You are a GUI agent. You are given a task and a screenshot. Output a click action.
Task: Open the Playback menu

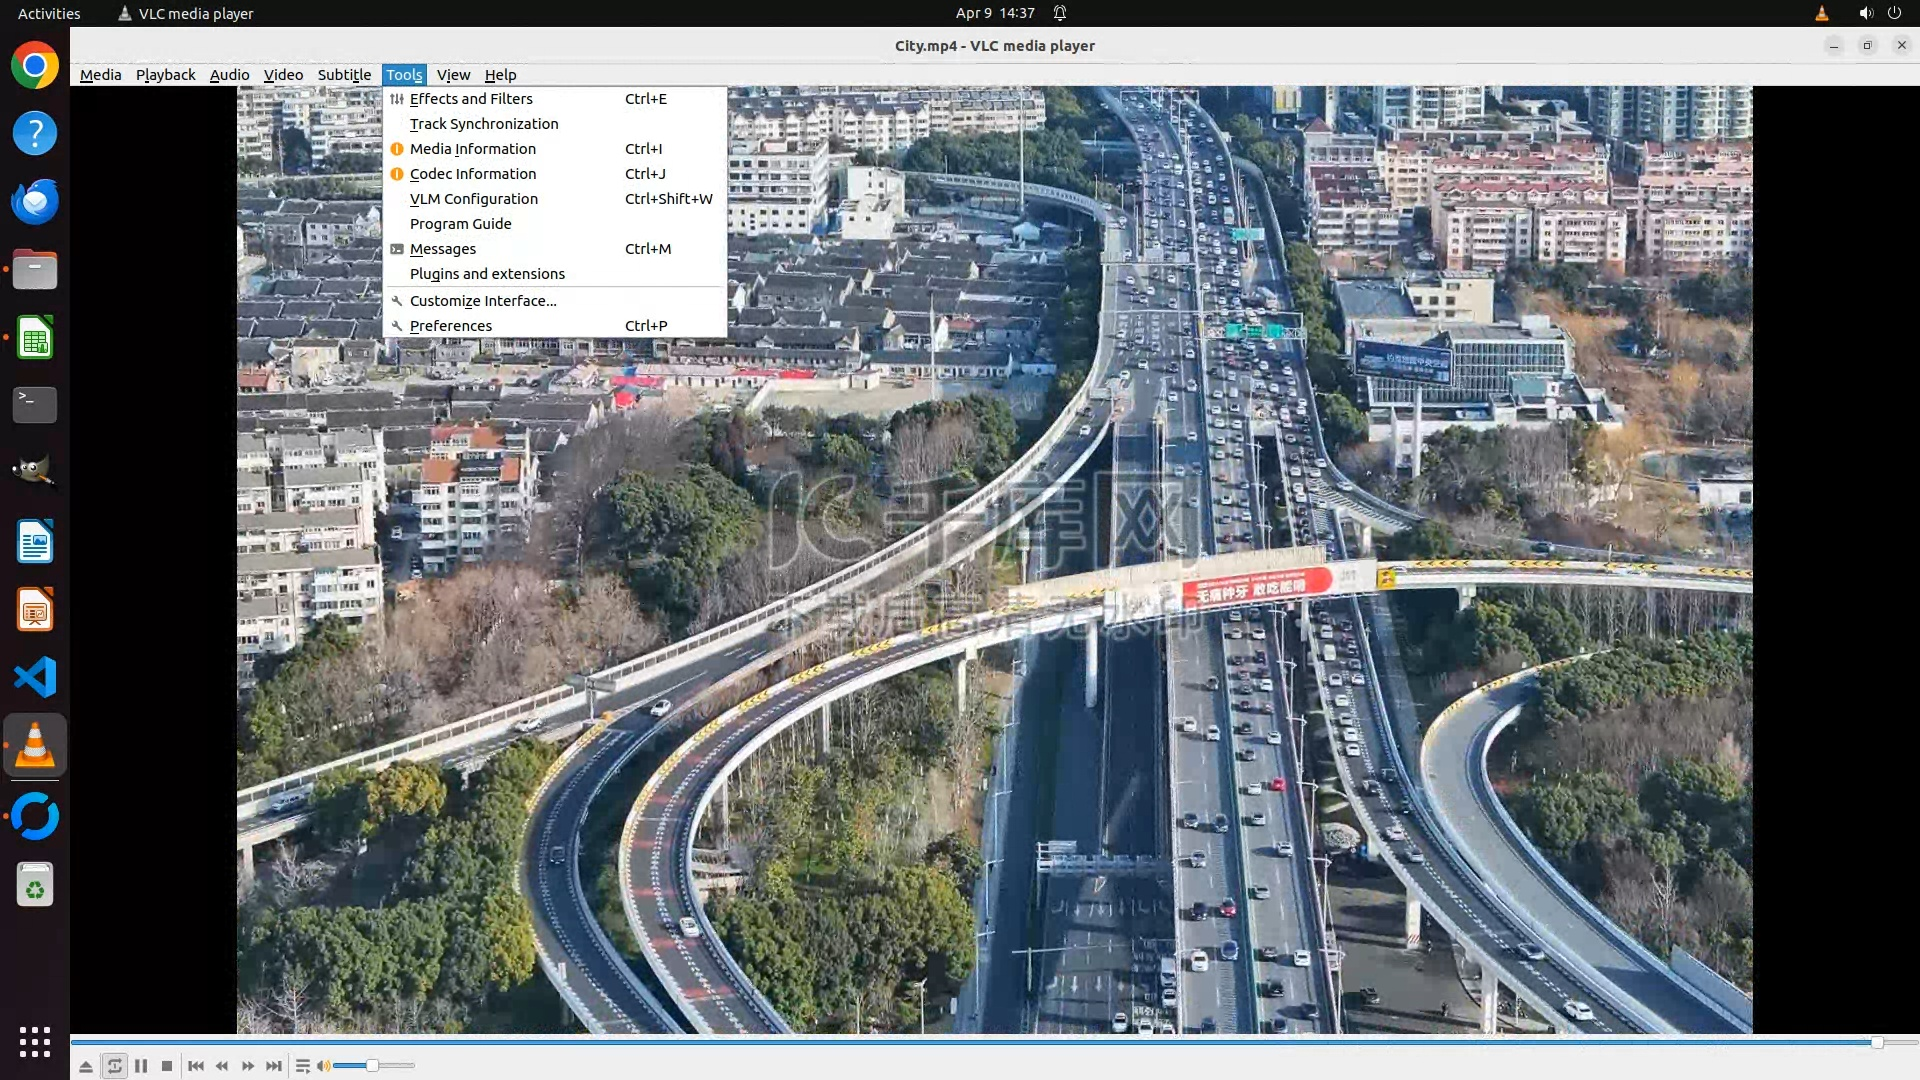coord(165,75)
